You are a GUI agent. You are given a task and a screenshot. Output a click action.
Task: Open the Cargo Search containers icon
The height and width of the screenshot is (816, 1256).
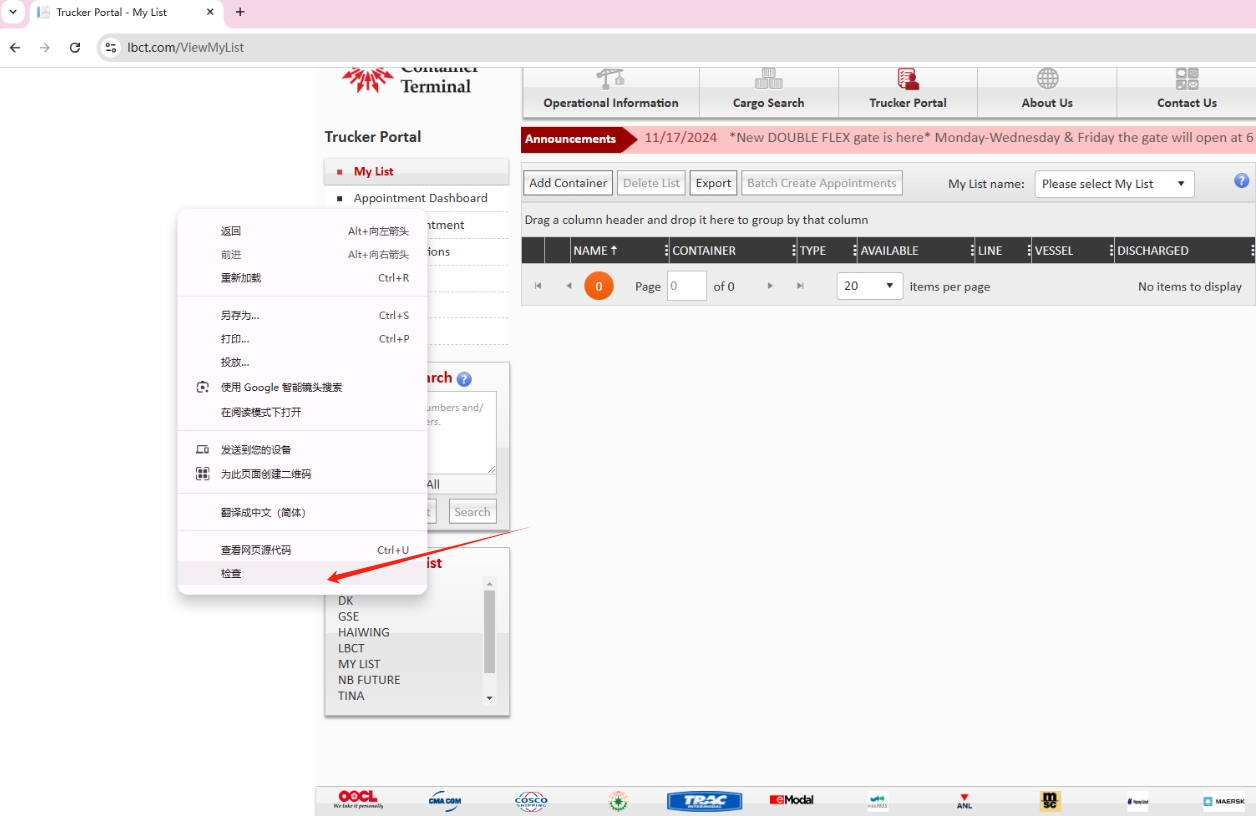[768, 79]
